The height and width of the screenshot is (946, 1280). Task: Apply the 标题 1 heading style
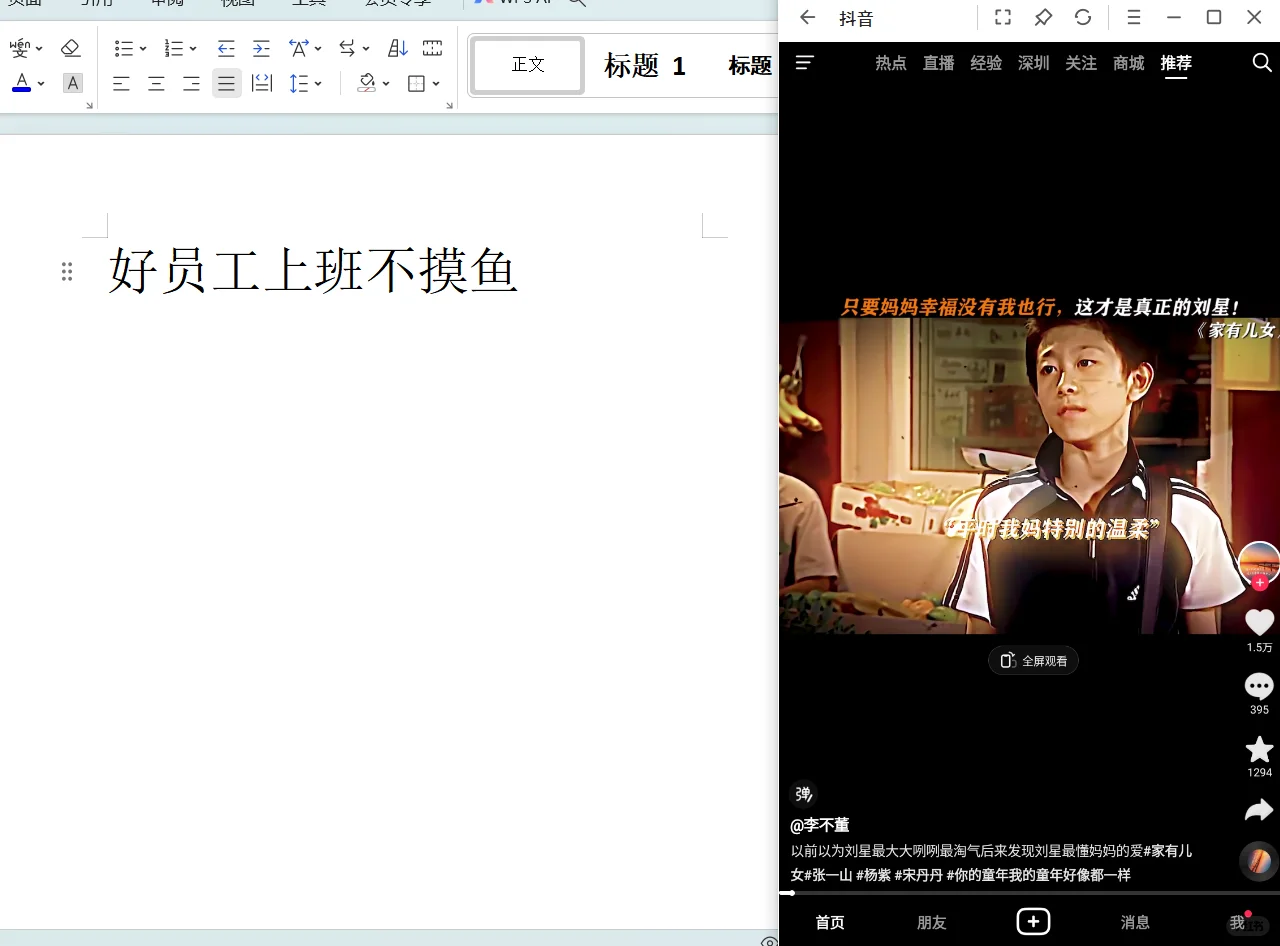click(643, 65)
